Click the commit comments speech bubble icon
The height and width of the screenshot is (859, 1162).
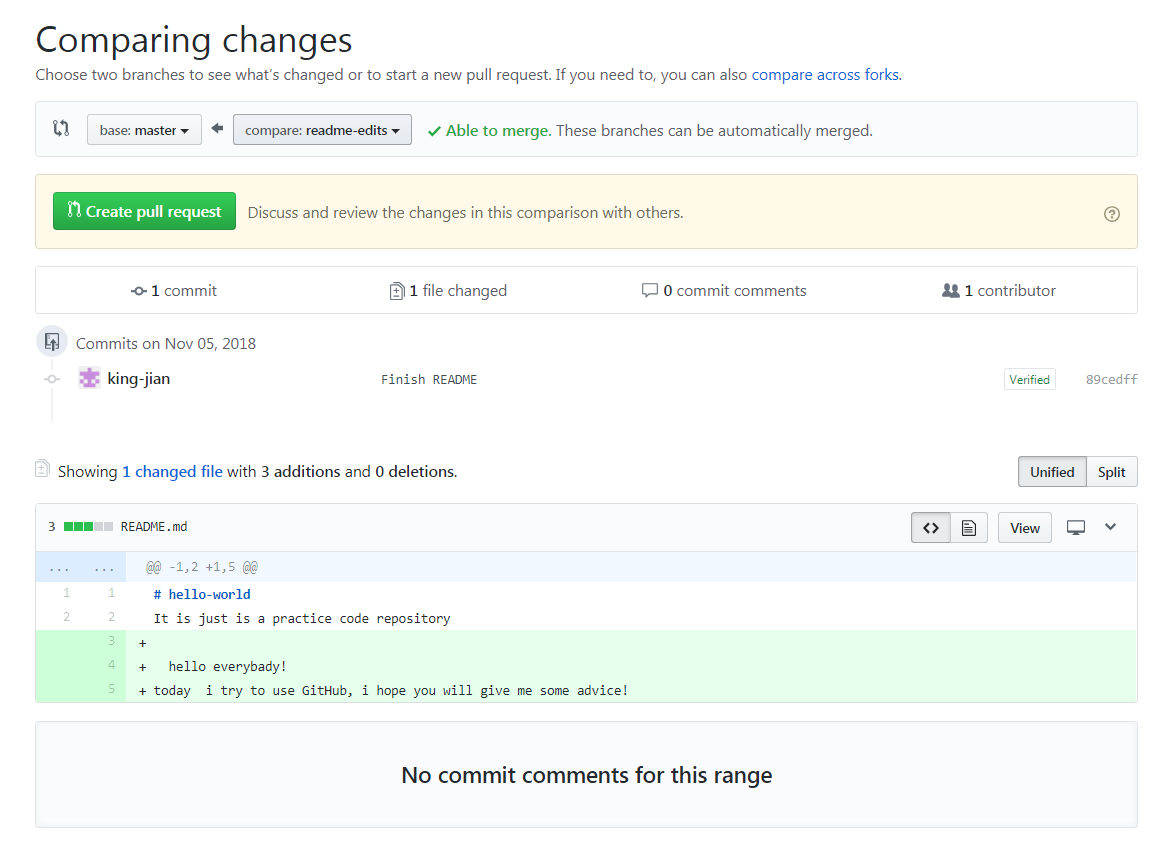[650, 291]
